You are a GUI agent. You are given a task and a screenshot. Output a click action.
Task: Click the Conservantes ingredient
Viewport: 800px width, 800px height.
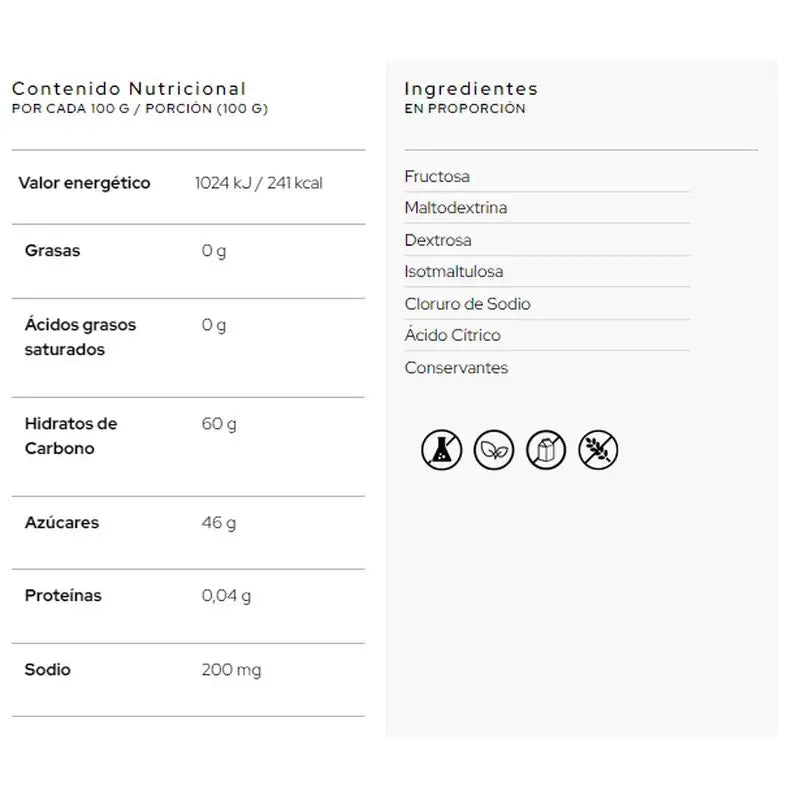click(456, 368)
